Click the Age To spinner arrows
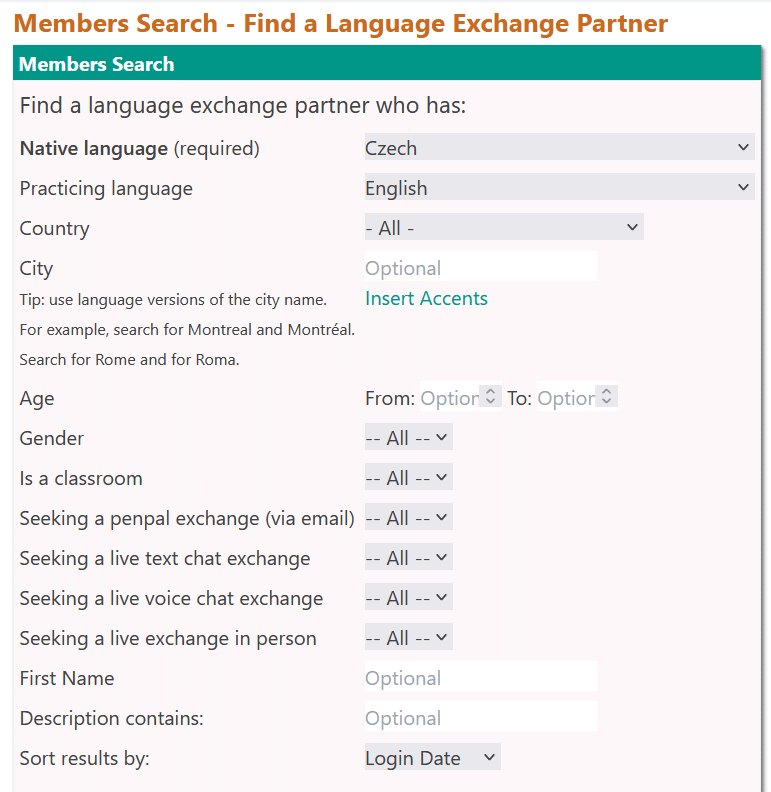The width and height of the screenshot is (771, 792). [x=607, y=398]
